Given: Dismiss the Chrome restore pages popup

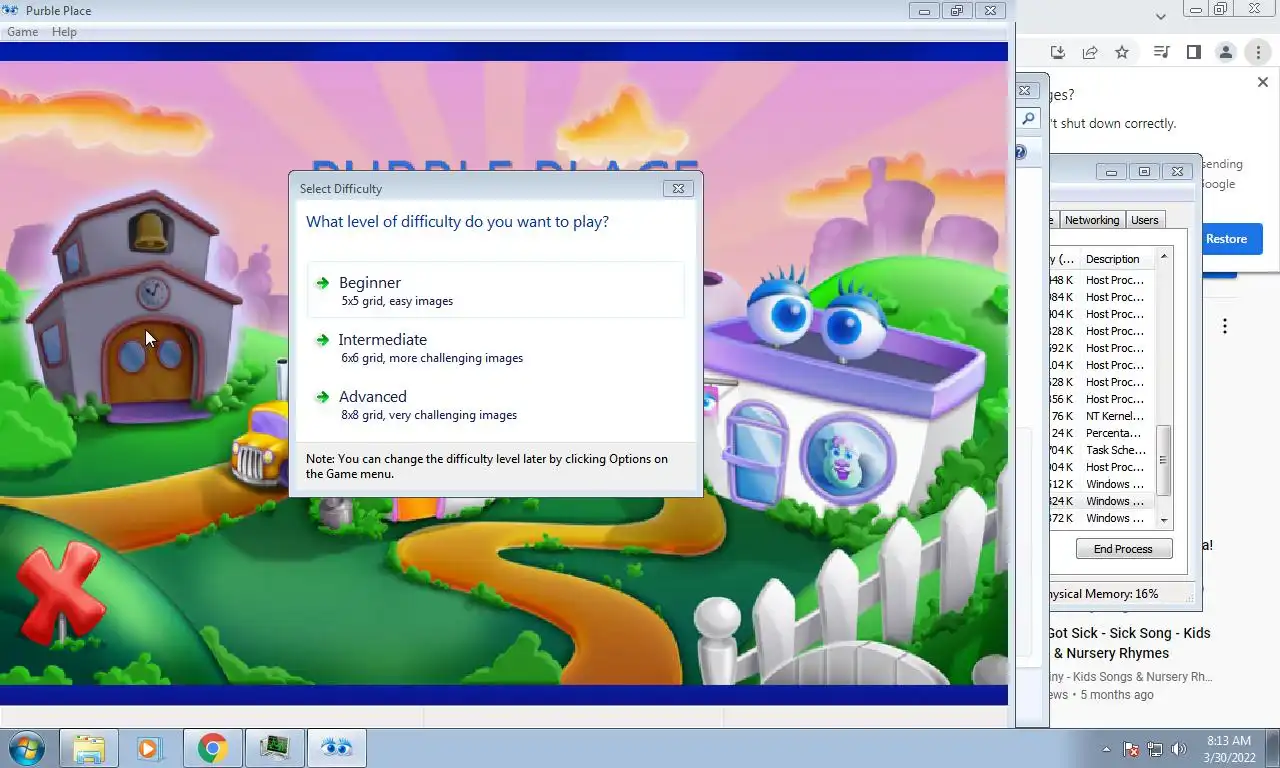Looking at the screenshot, I should point(1262,82).
